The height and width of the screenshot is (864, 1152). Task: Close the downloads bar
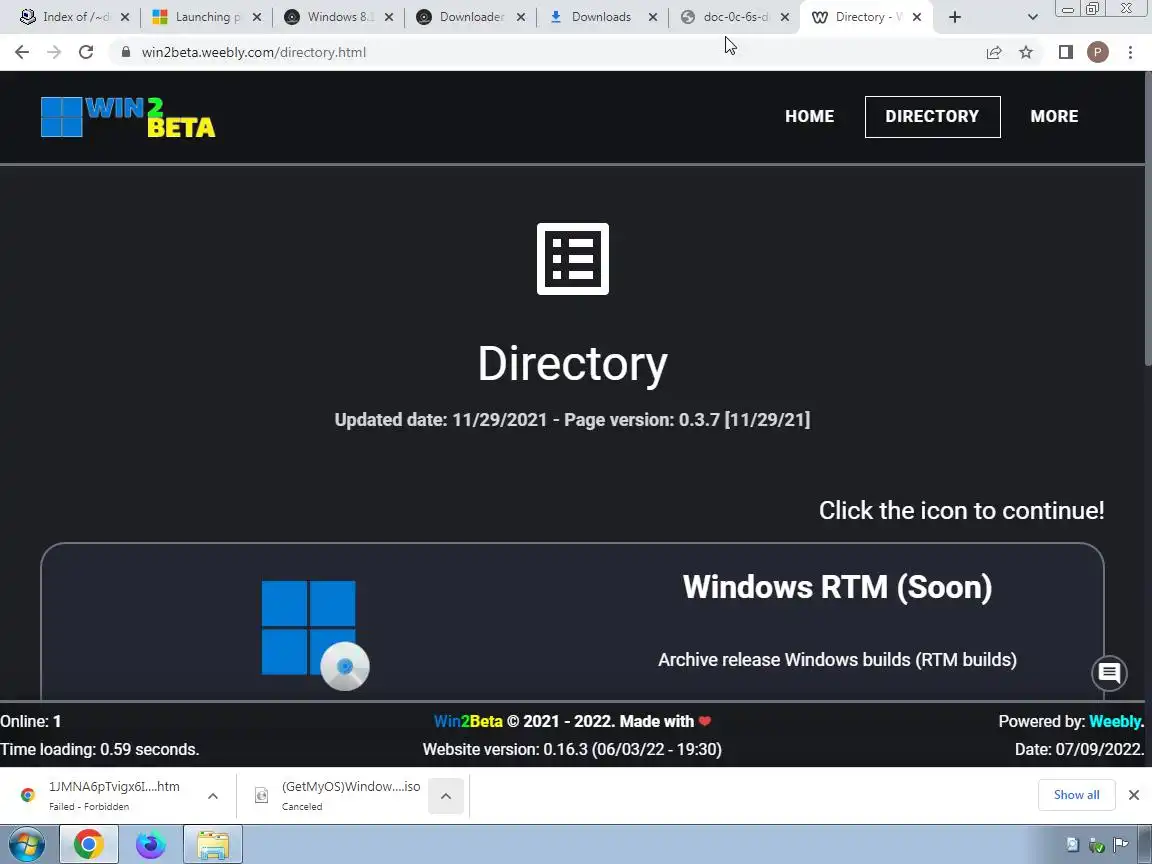pyautogui.click(x=1134, y=795)
